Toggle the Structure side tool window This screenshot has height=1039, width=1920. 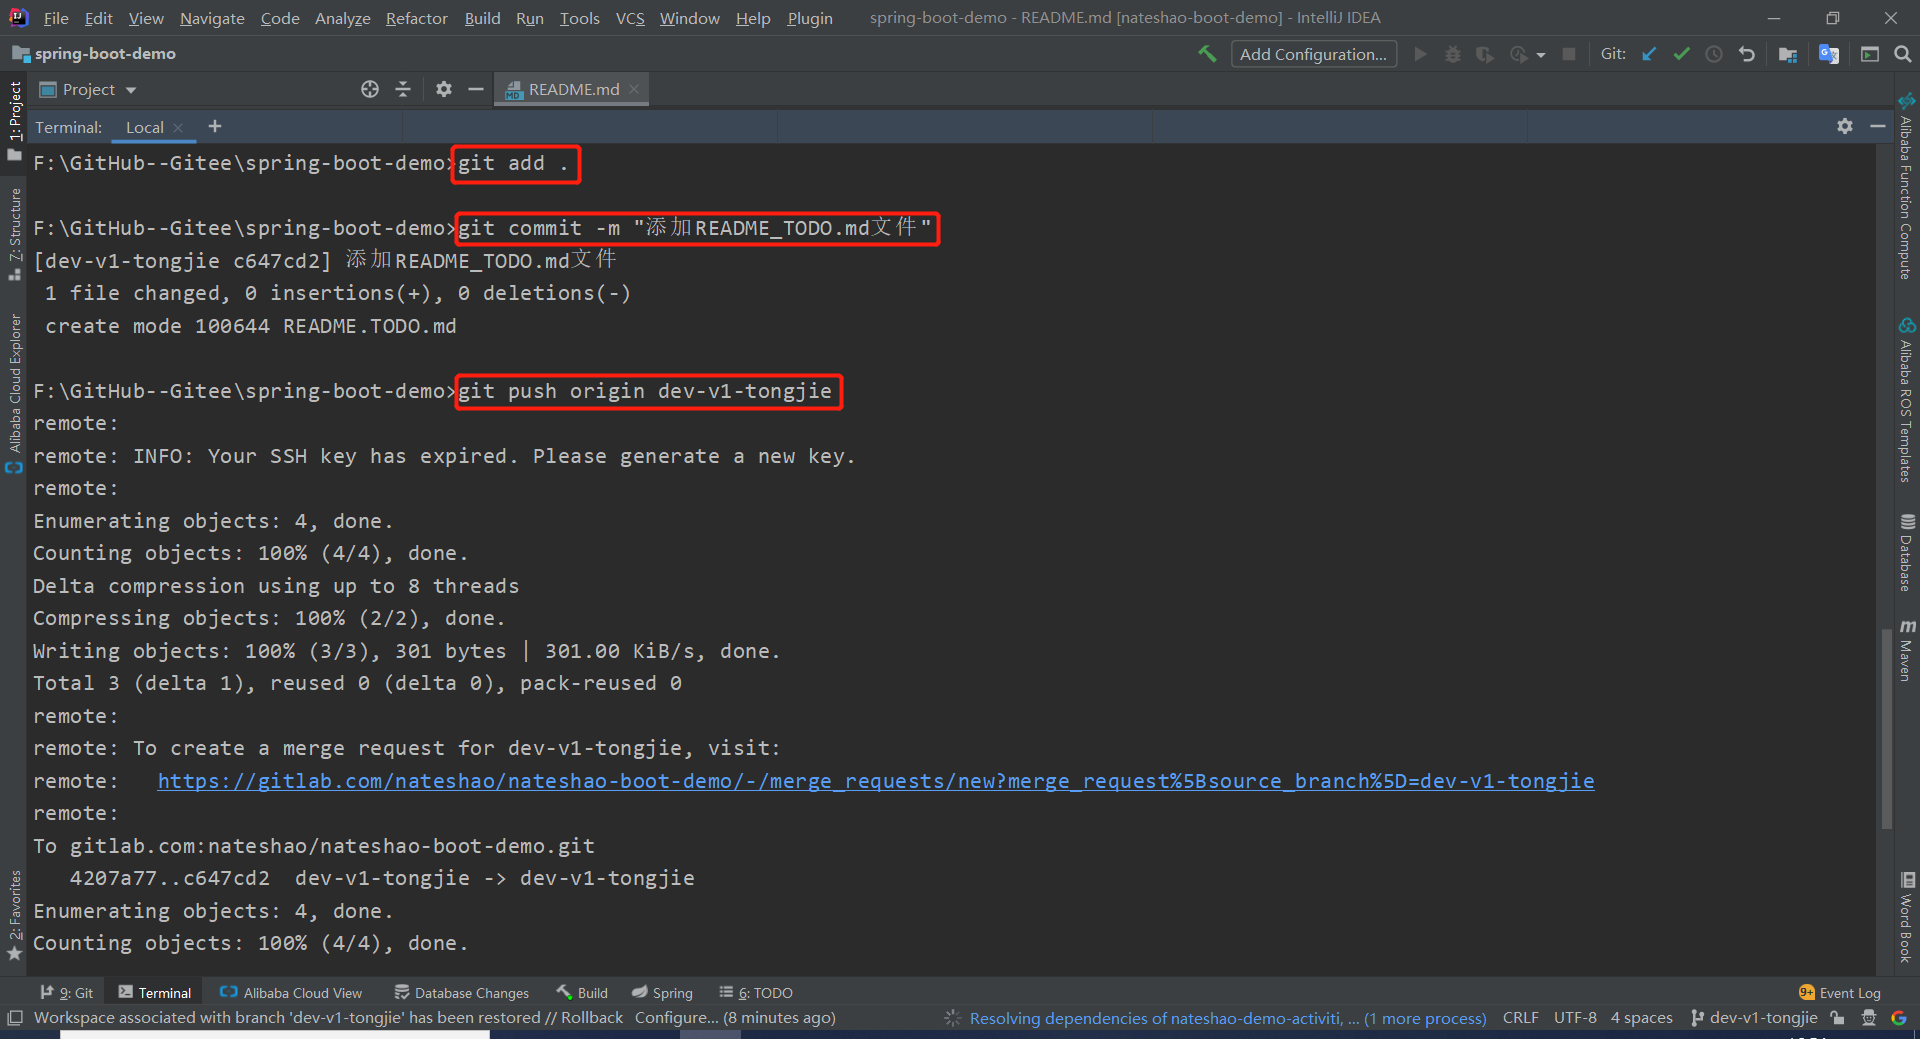[x=14, y=234]
